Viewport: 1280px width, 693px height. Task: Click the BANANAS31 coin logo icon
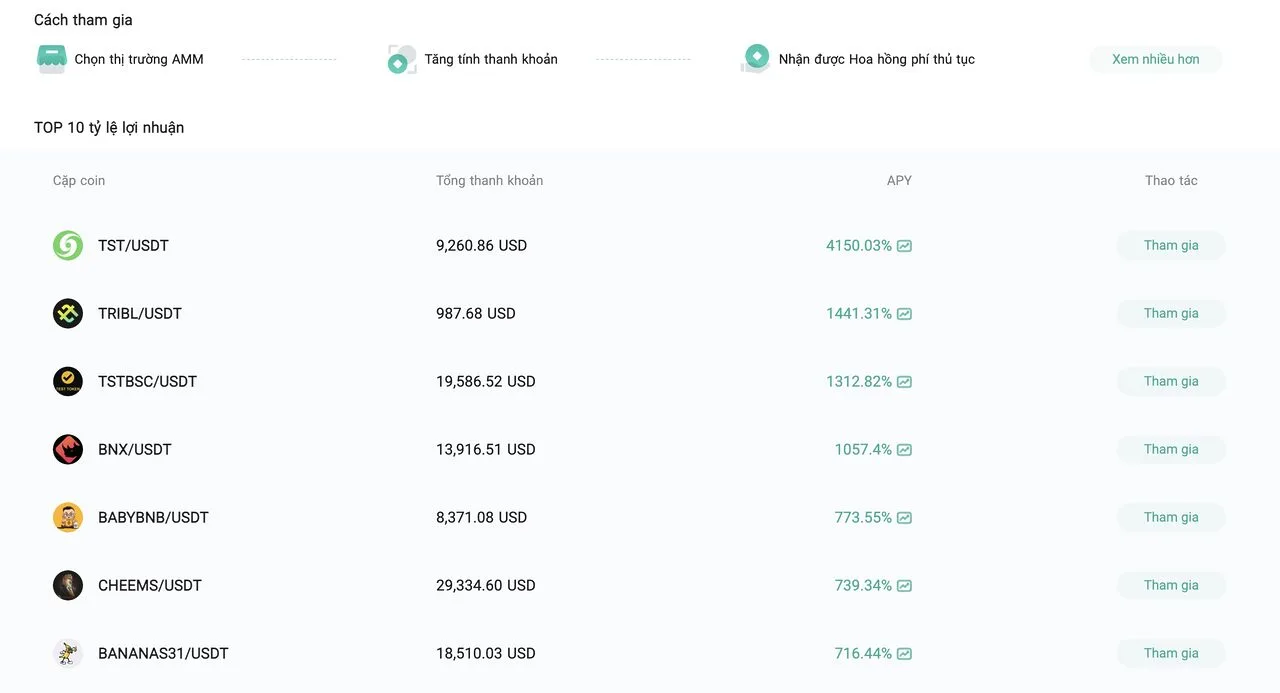pos(68,653)
